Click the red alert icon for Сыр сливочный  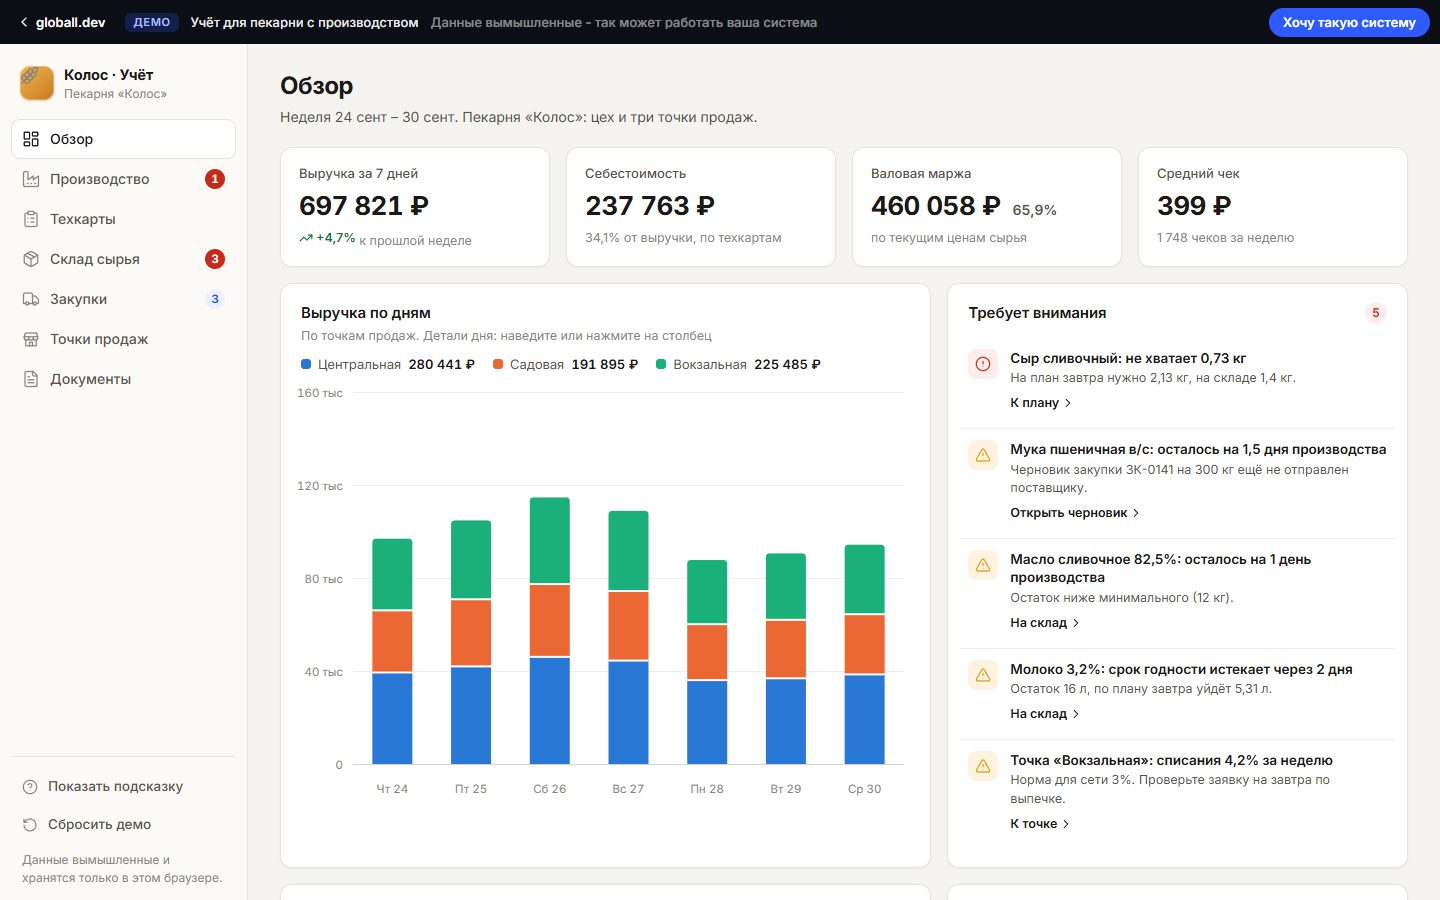coord(983,364)
